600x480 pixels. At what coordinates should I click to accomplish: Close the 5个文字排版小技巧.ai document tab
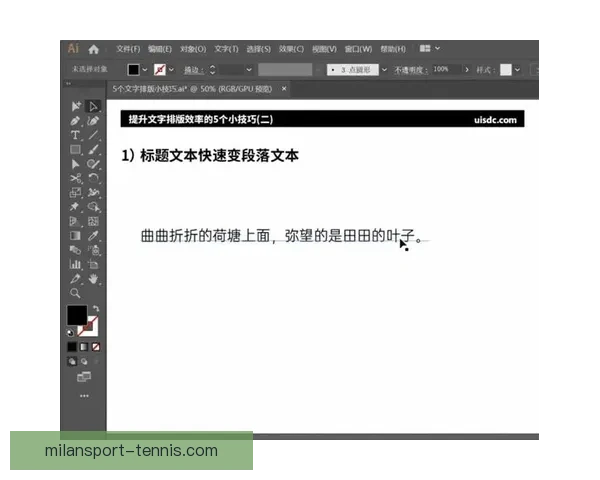pos(284,89)
